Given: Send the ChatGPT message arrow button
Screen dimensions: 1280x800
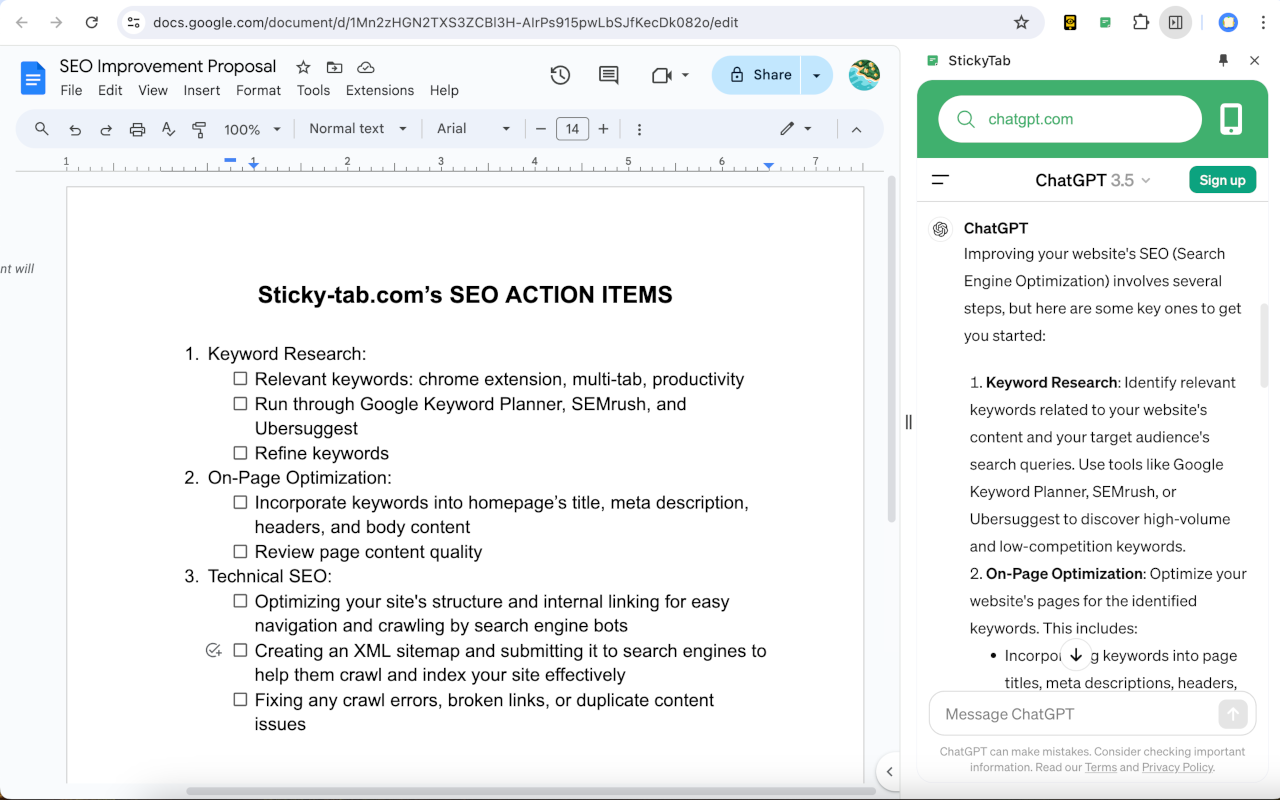Looking at the screenshot, I should coord(1232,714).
